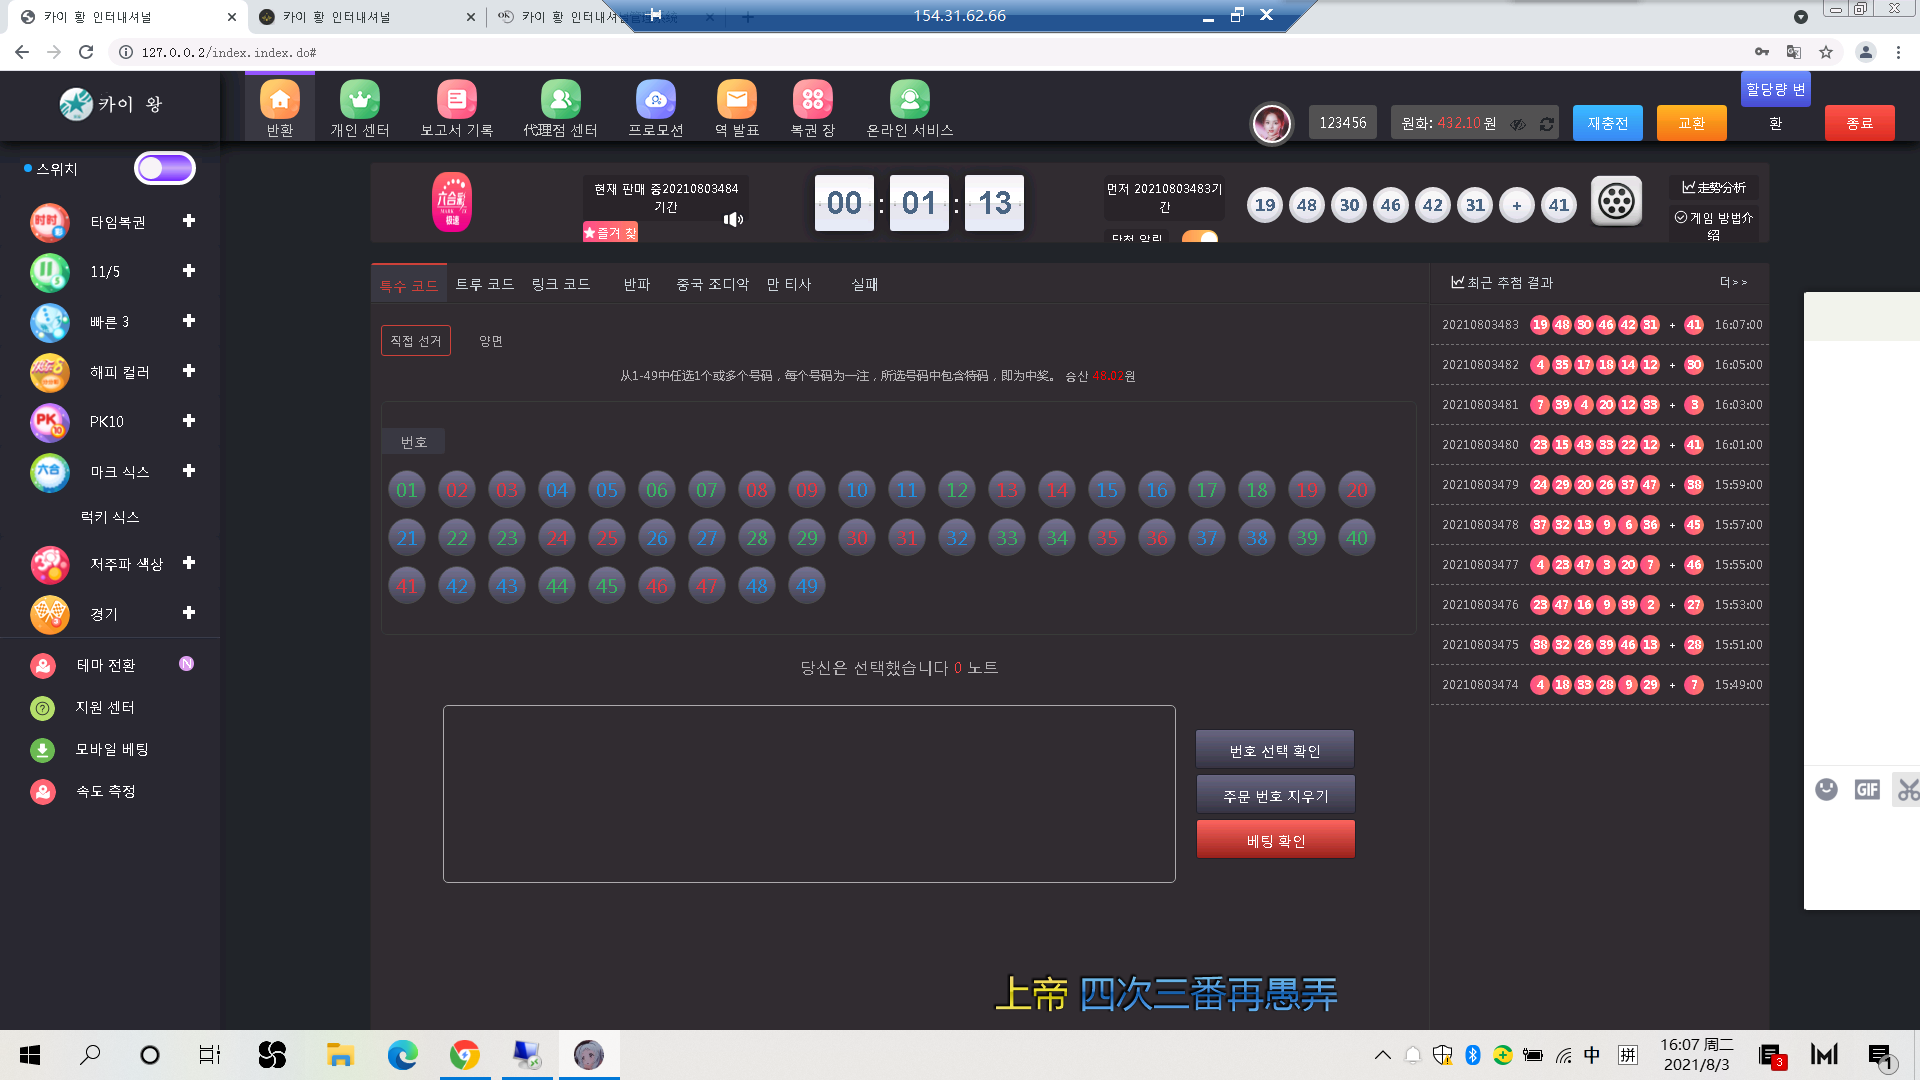
Task: Click the lottery ball machine icon
Action: (1616, 201)
